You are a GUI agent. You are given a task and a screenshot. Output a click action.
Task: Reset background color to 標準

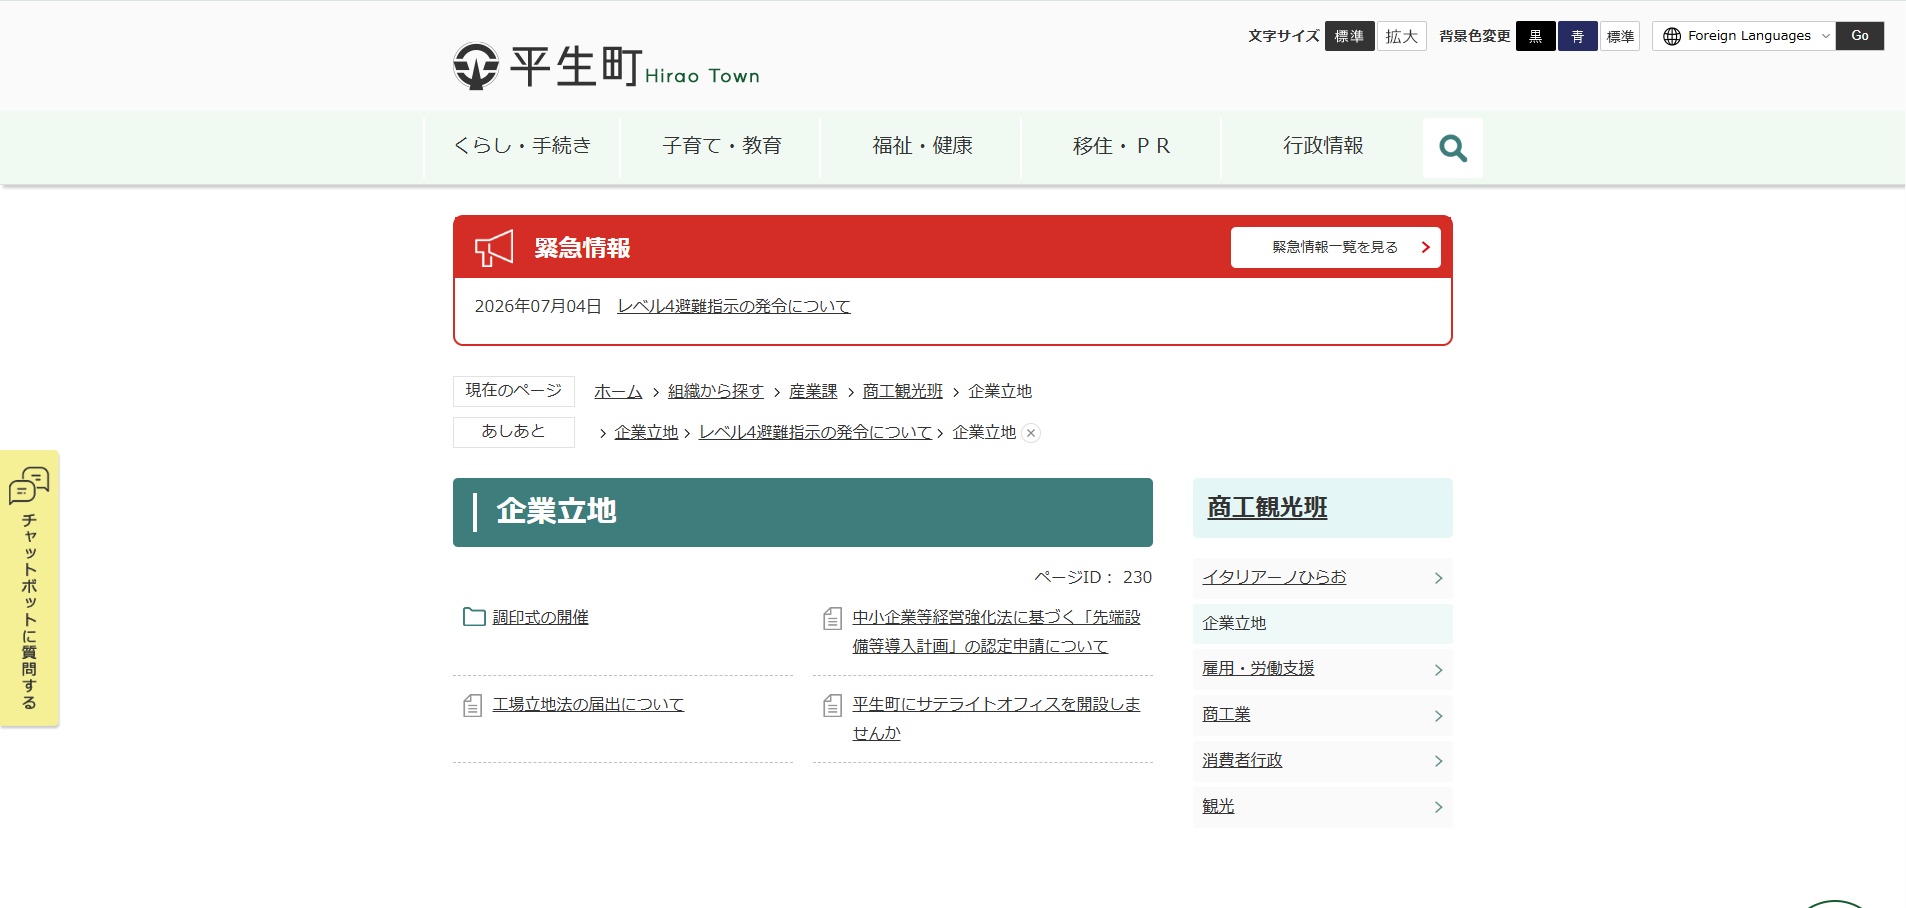[x=1619, y=36]
